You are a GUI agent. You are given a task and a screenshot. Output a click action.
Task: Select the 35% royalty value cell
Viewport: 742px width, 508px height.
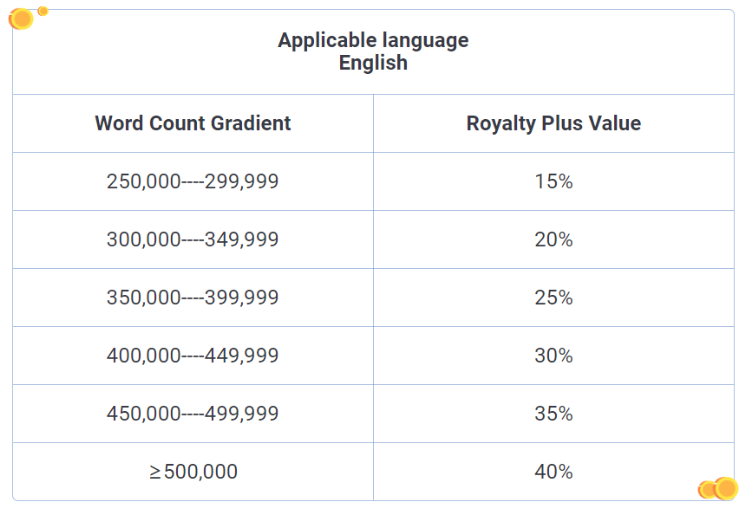click(553, 414)
